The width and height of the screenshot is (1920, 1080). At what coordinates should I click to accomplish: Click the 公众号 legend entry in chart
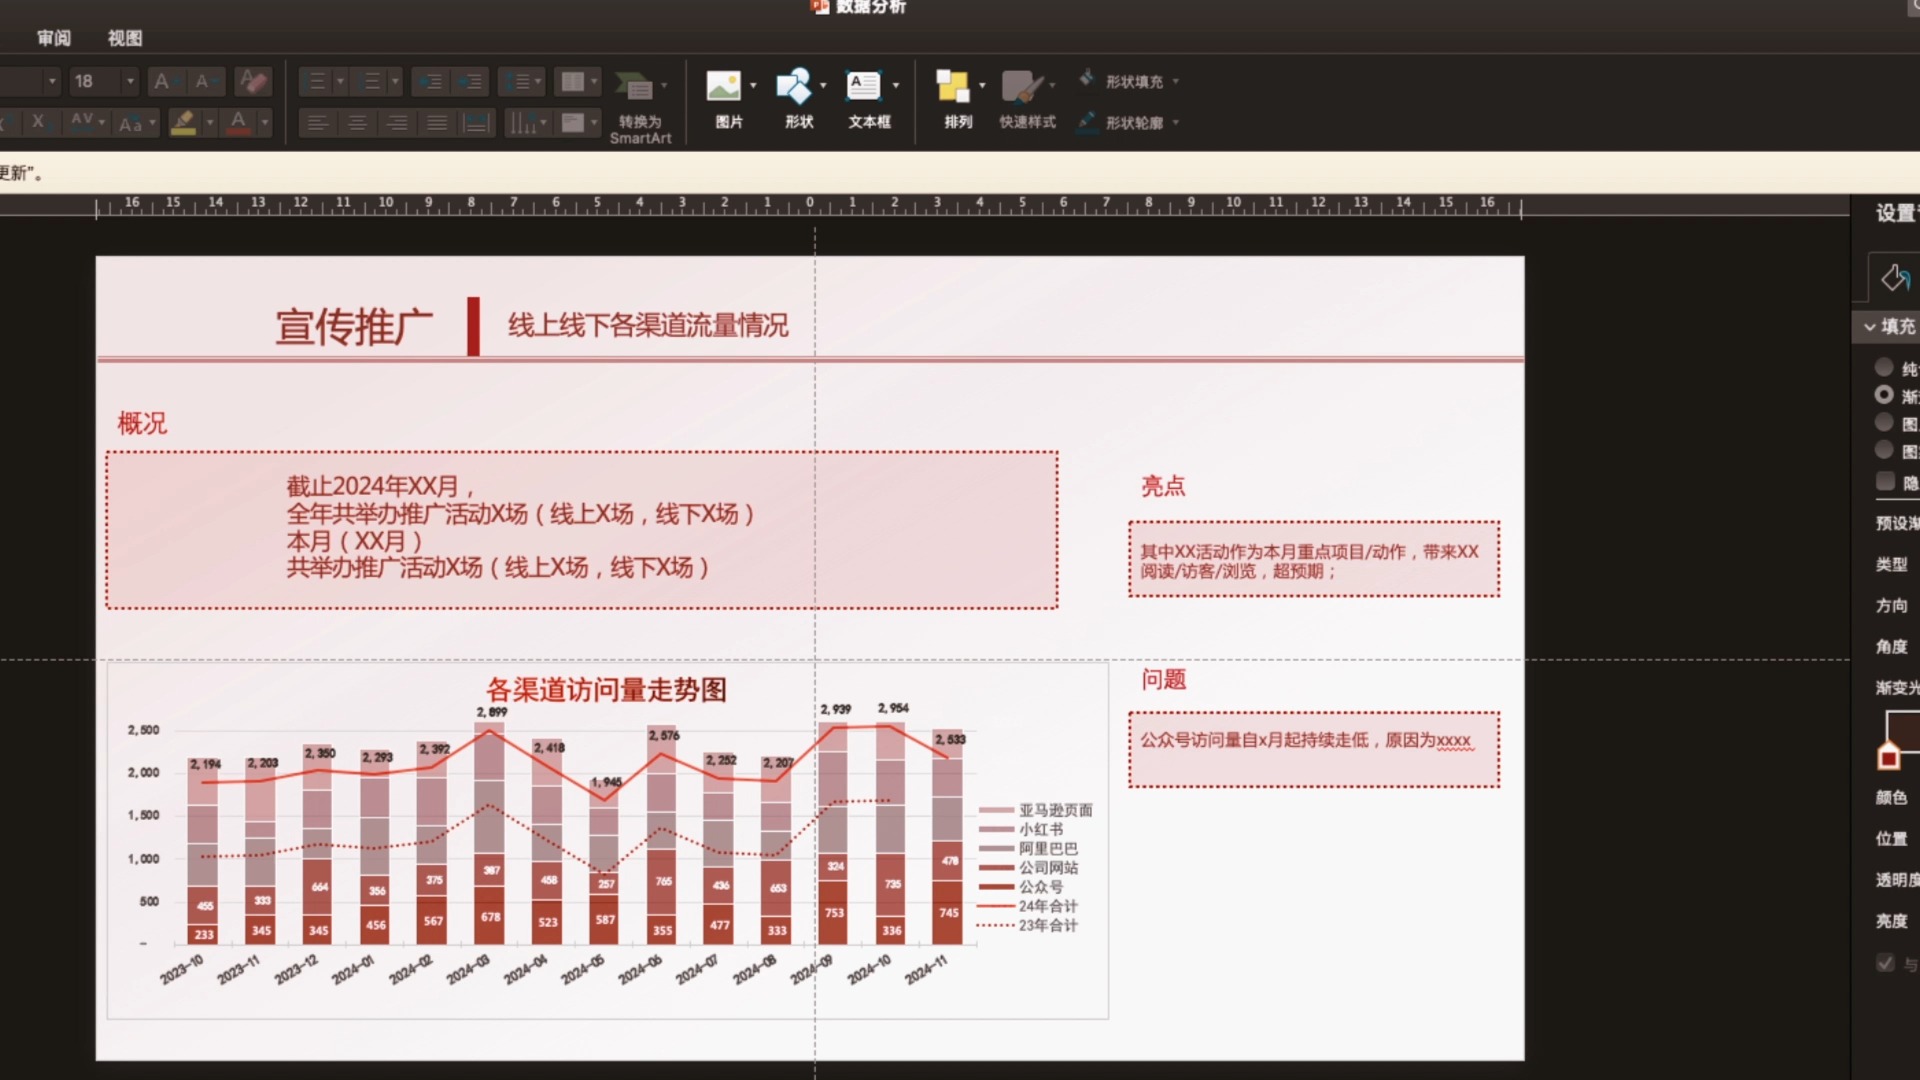point(1020,887)
